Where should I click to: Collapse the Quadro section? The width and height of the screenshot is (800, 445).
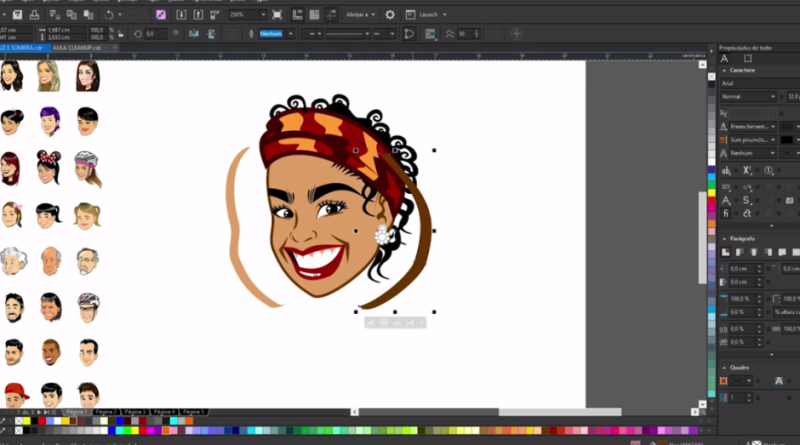pos(724,367)
